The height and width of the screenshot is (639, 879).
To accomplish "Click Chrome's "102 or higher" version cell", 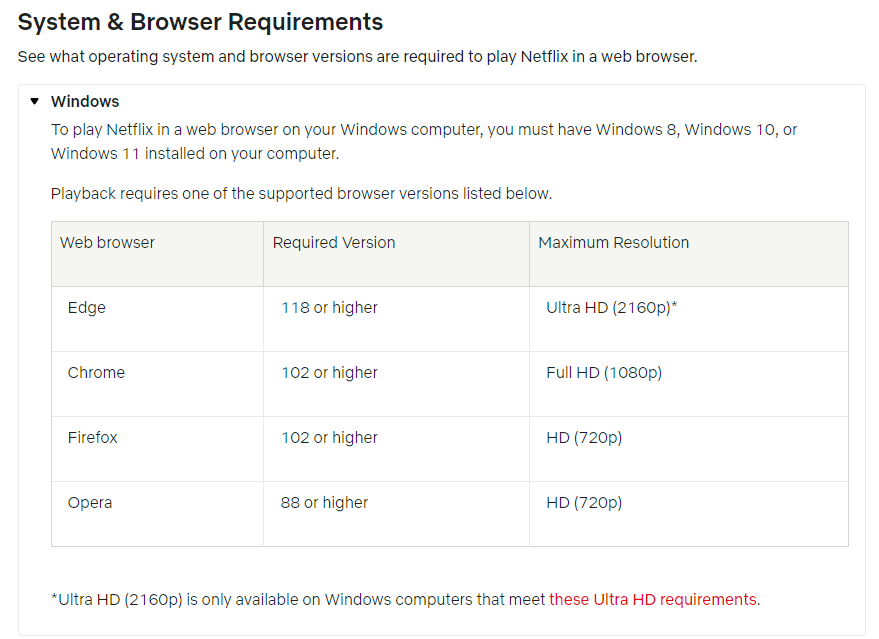I will 329,373.
